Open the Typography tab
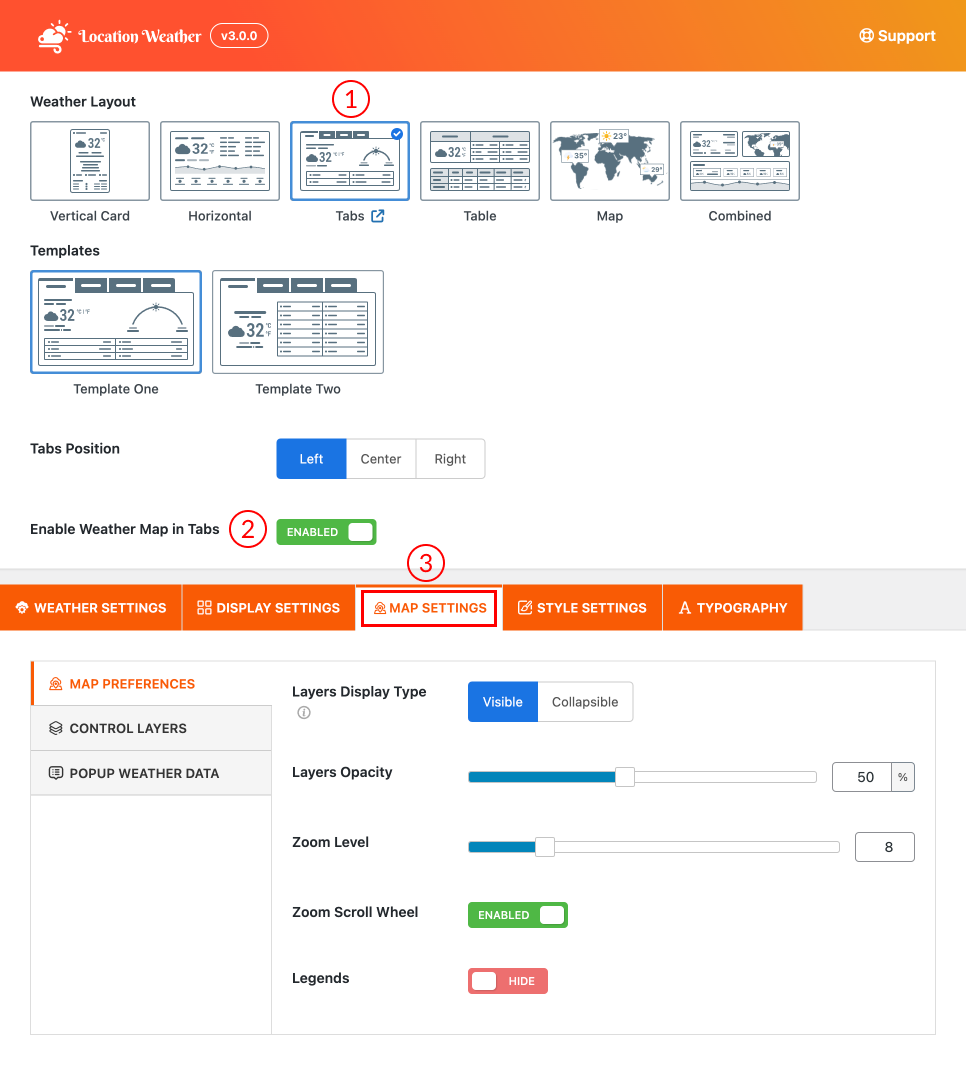 (732, 607)
